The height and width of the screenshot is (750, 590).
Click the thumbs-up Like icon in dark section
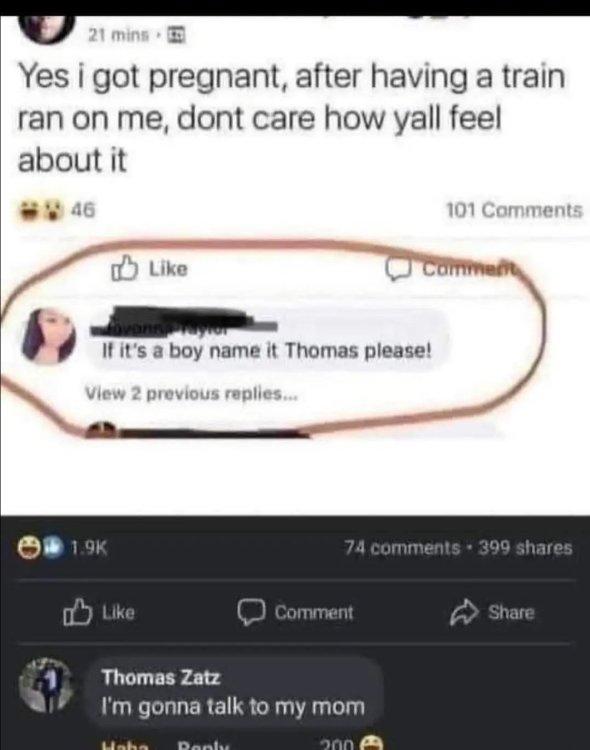[78, 613]
